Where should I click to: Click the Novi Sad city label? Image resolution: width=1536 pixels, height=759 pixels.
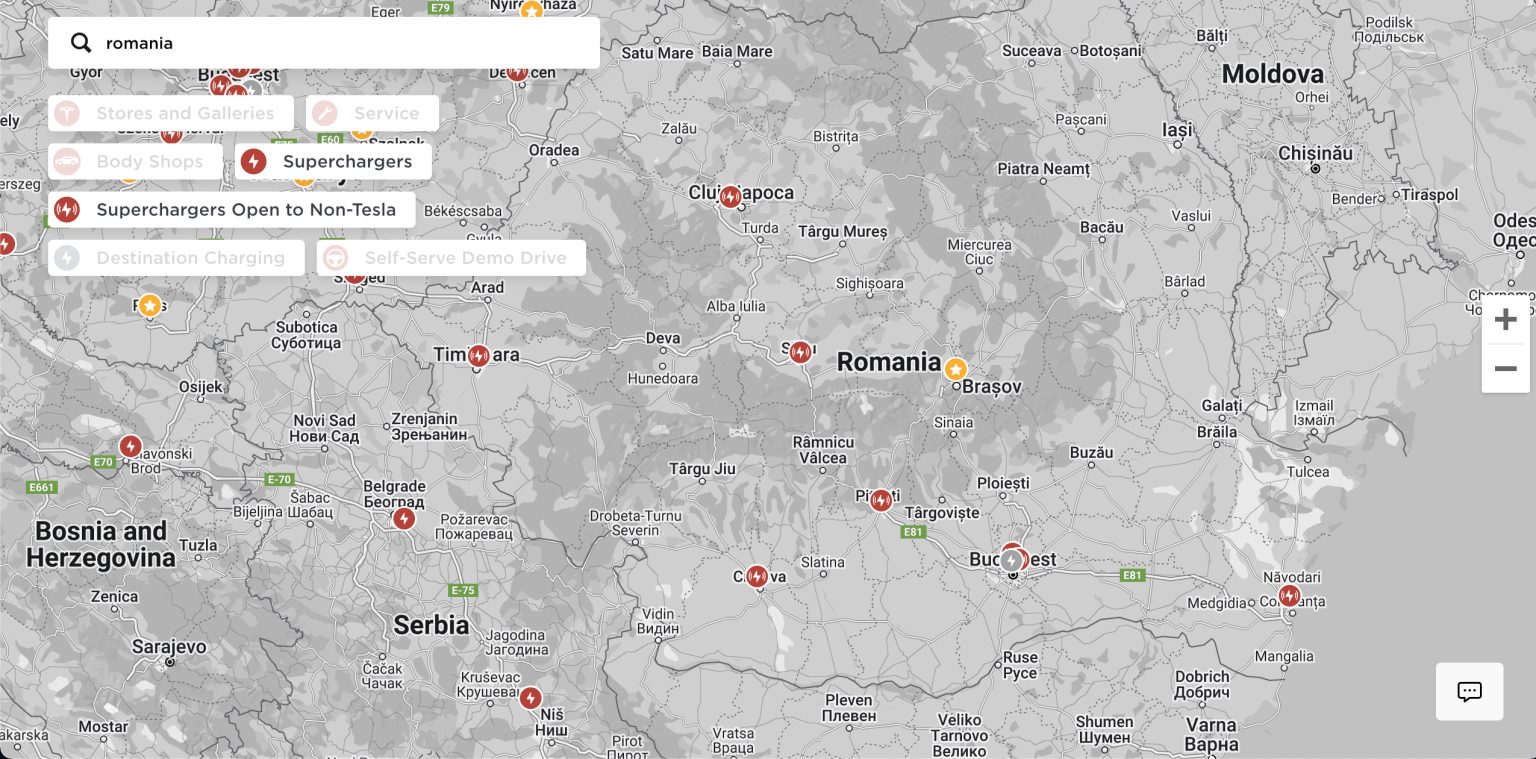tap(325, 428)
